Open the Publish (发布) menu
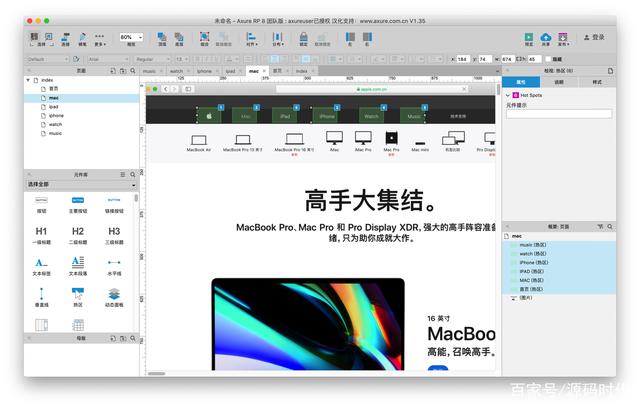The height and width of the screenshot is (408, 640). point(563,39)
